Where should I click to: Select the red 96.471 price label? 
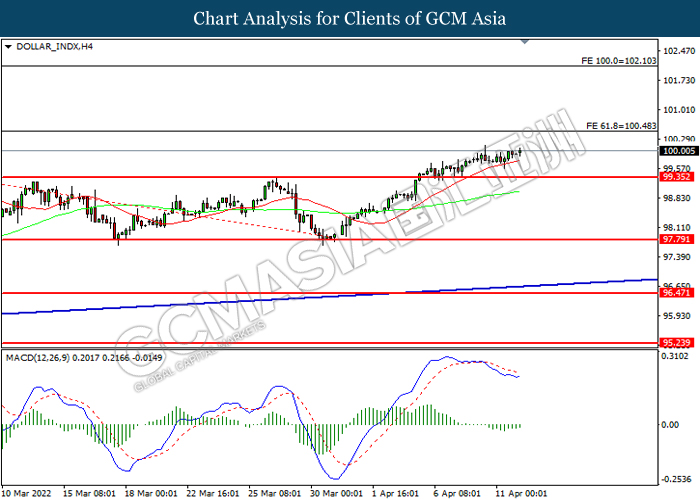(x=677, y=293)
